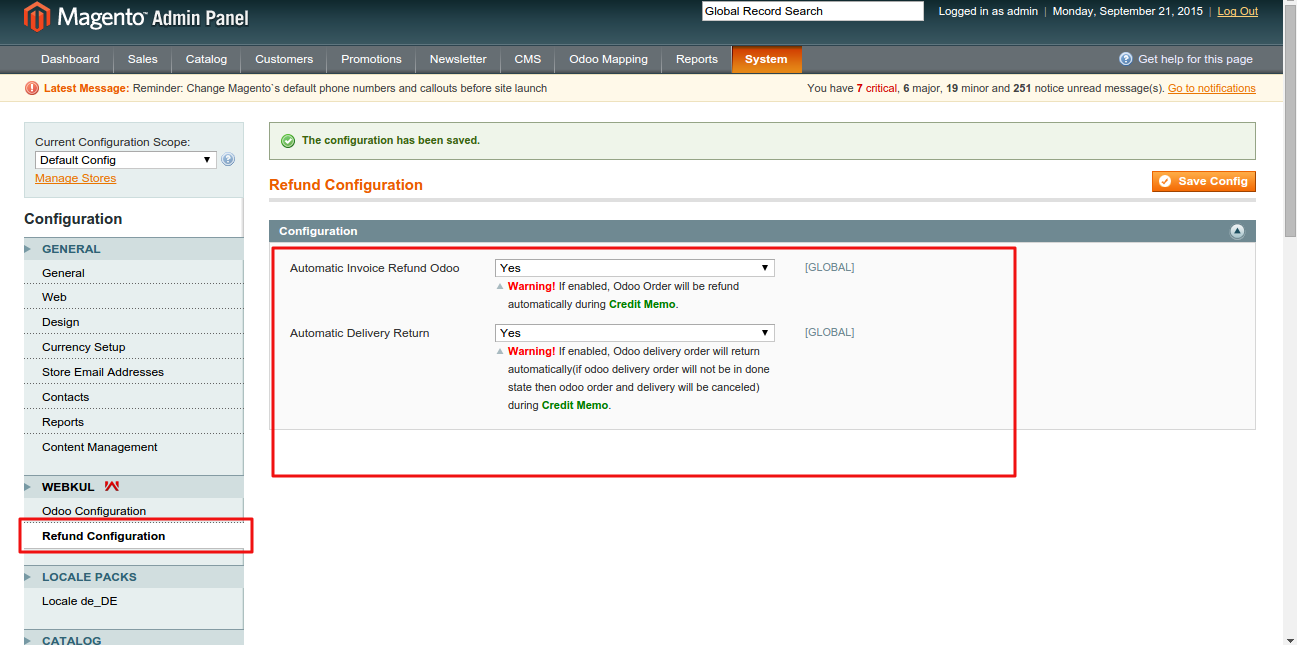Screen dimensions: 1297x645
Task: Expand the GENERAL sidebar group
Action: (133, 249)
